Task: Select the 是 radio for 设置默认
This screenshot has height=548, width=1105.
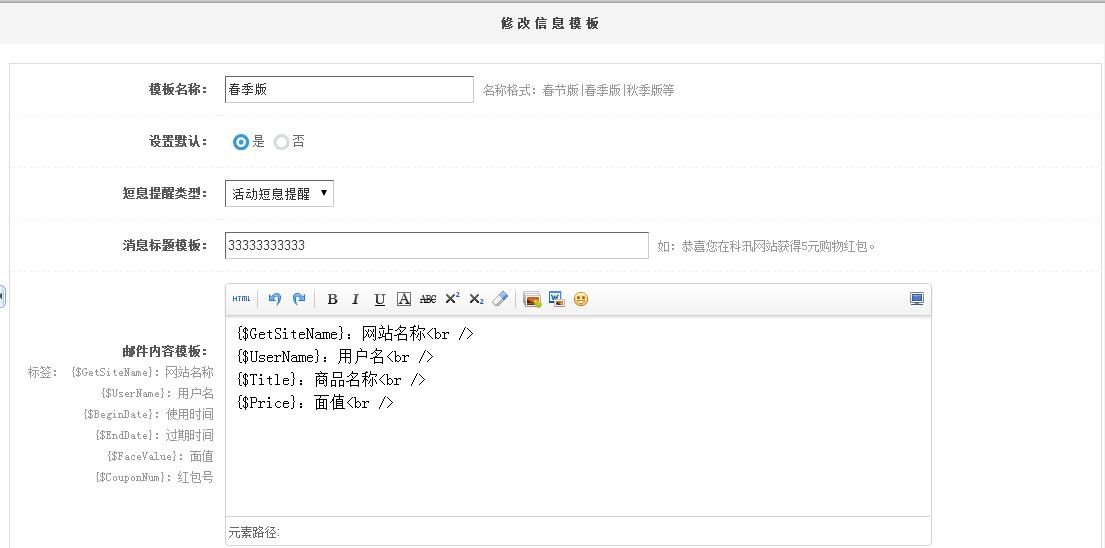Action: click(x=241, y=142)
